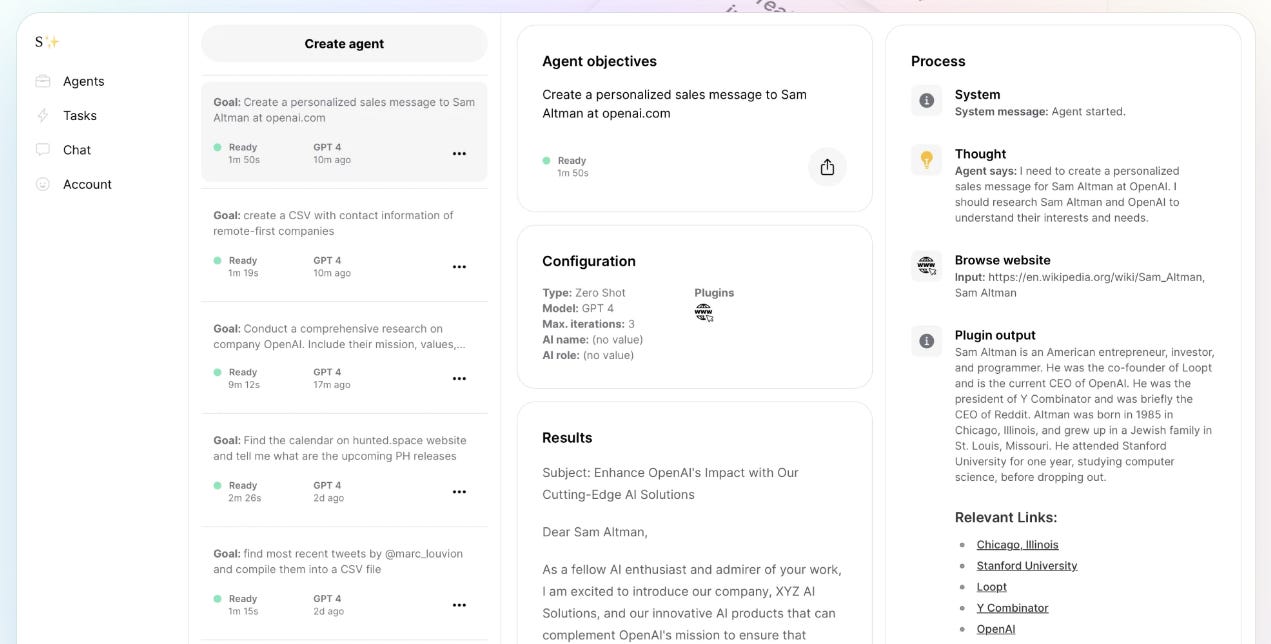Click the Thought lightbulb icon
This screenshot has width=1271, height=644.
[x=927, y=160]
